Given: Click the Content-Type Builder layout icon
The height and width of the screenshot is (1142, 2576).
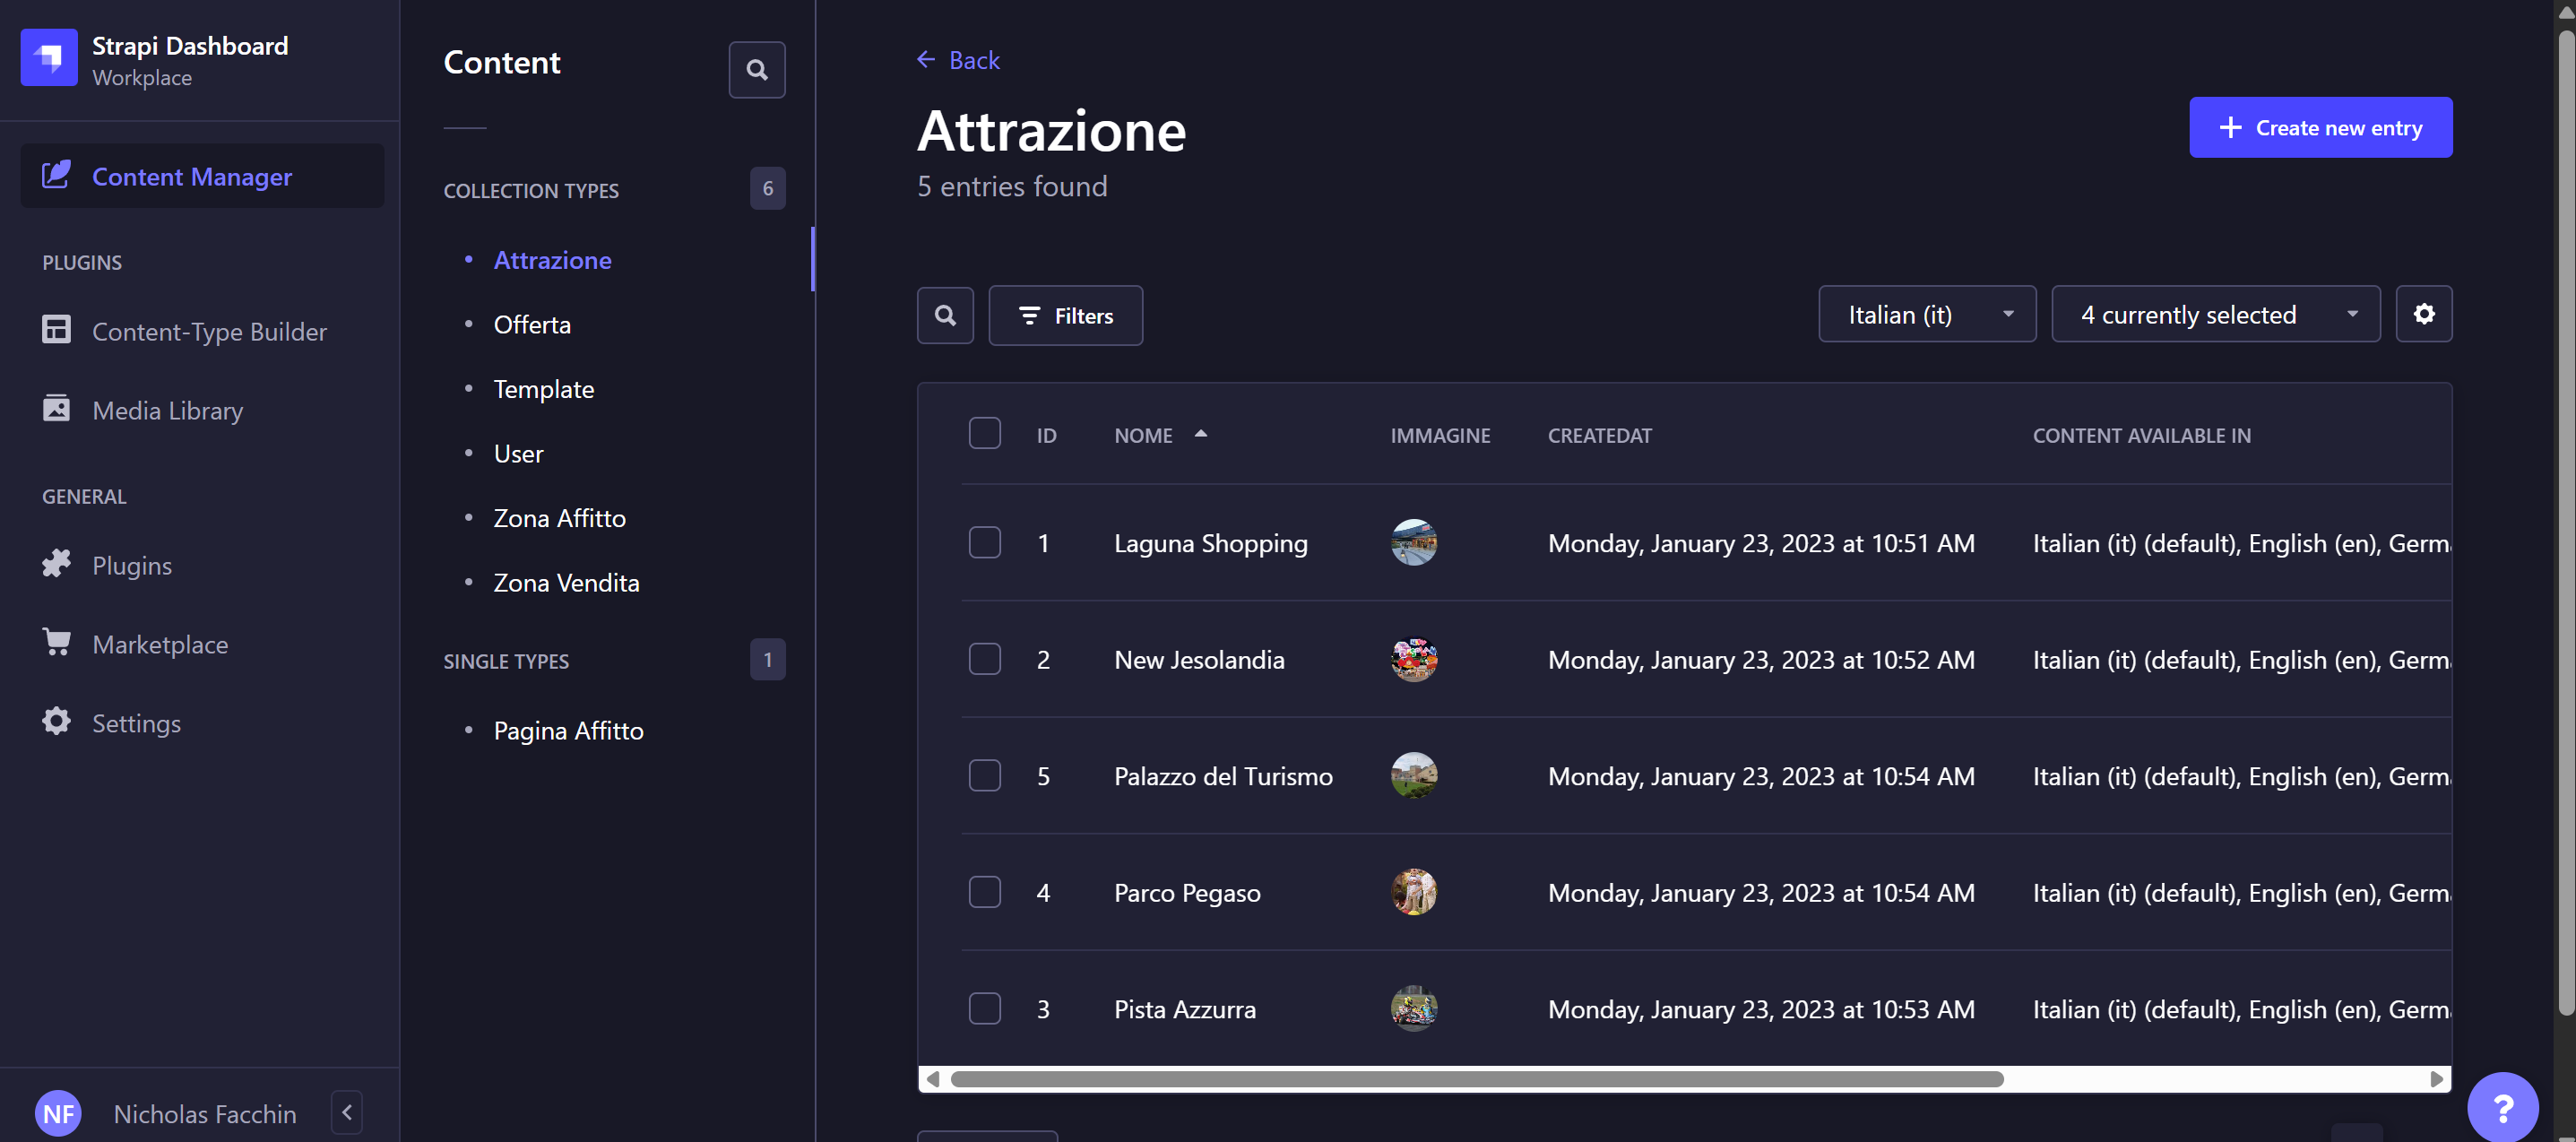Looking at the screenshot, I should (56, 329).
